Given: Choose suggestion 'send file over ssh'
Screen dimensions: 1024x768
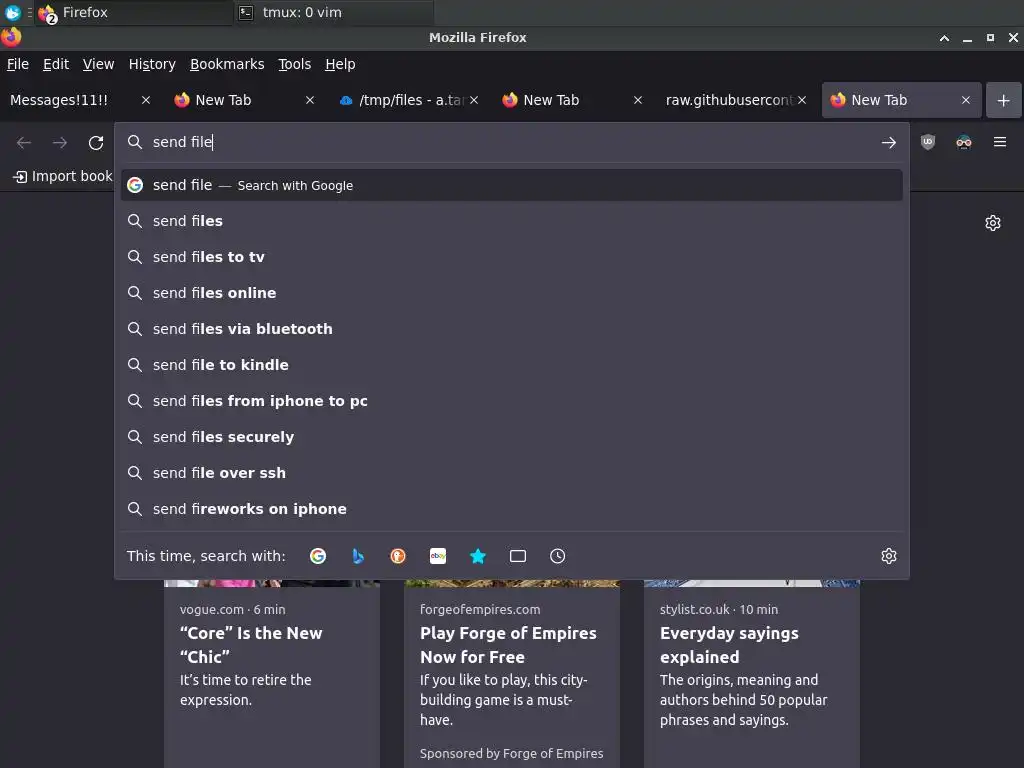Looking at the screenshot, I should tap(511, 472).
